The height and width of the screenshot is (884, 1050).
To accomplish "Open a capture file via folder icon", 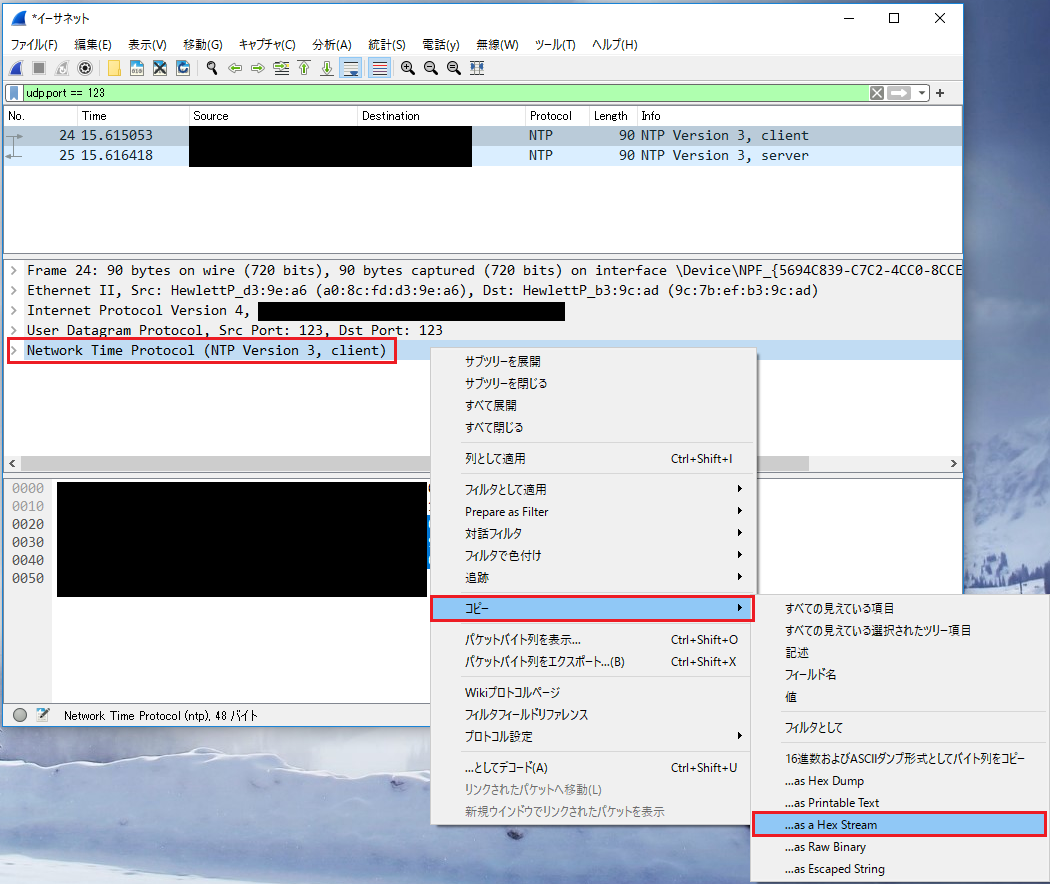I will tap(114, 68).
